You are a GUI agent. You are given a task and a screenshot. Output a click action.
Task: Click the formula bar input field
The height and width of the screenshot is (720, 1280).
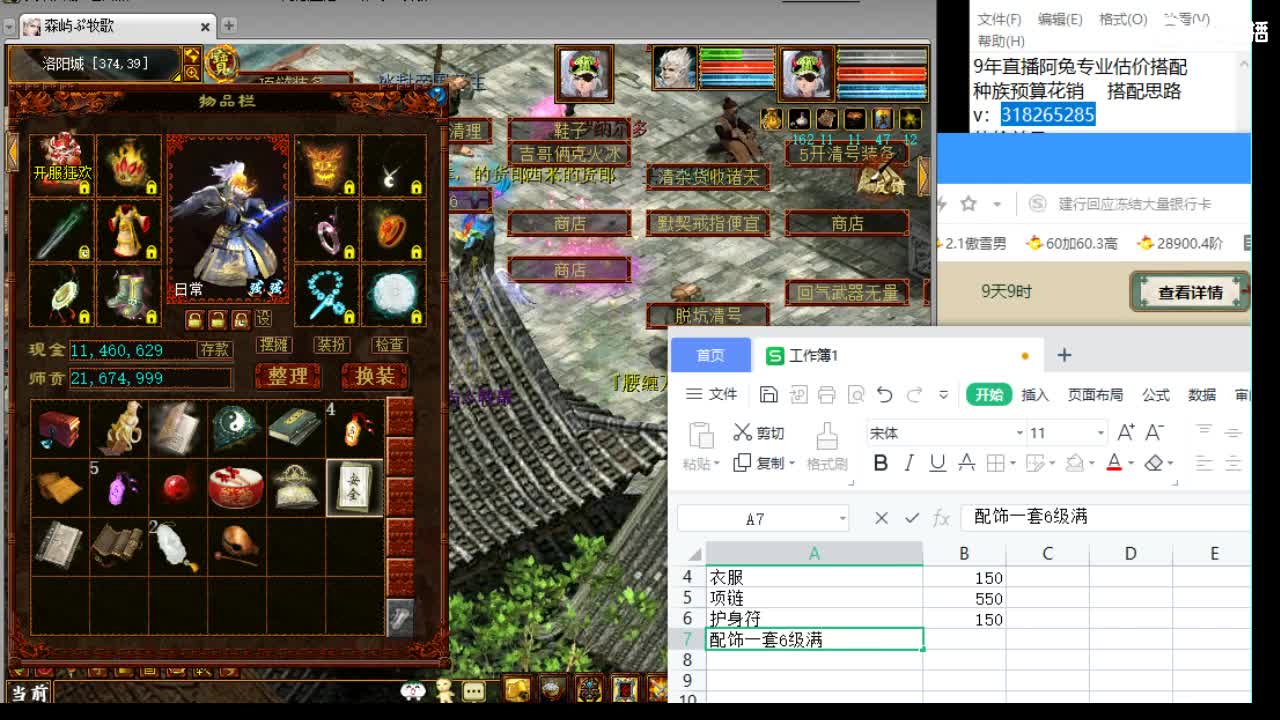tap(1106, 517)
